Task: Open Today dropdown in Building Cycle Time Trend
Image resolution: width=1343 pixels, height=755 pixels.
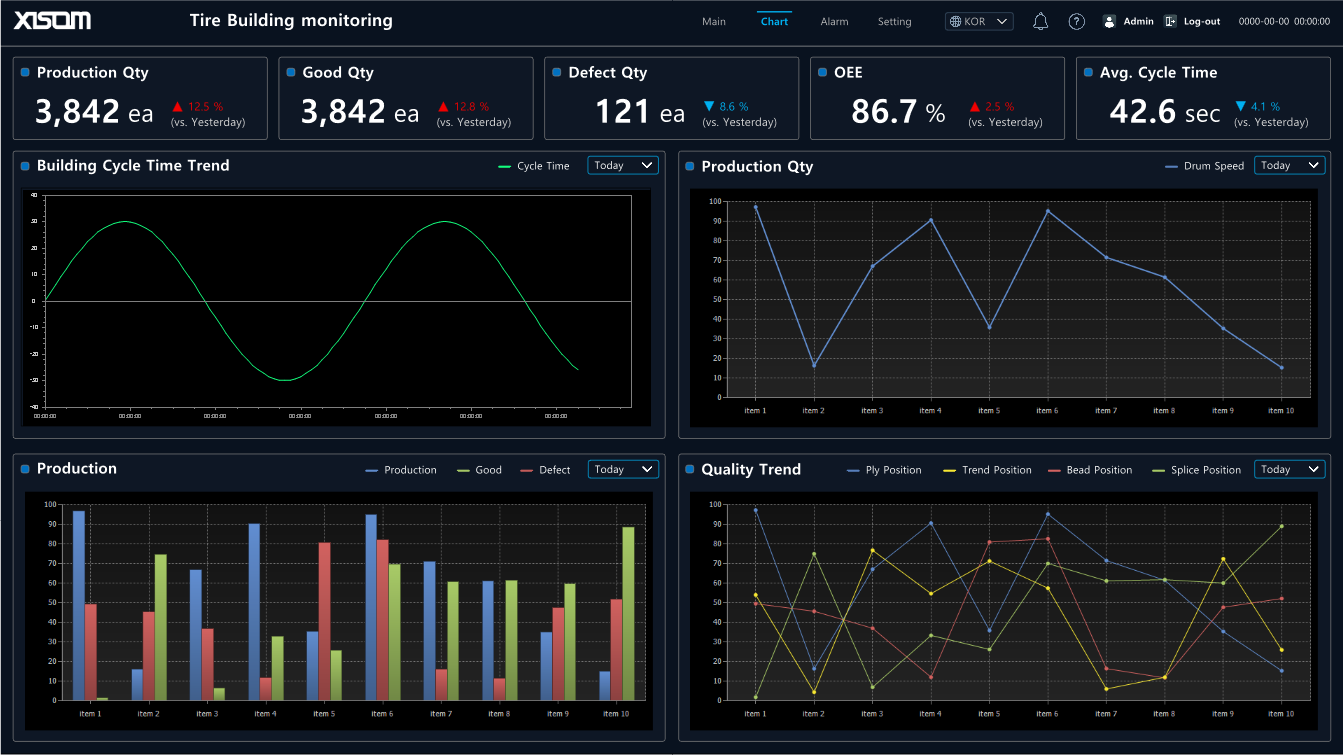Action: point(623,166)
